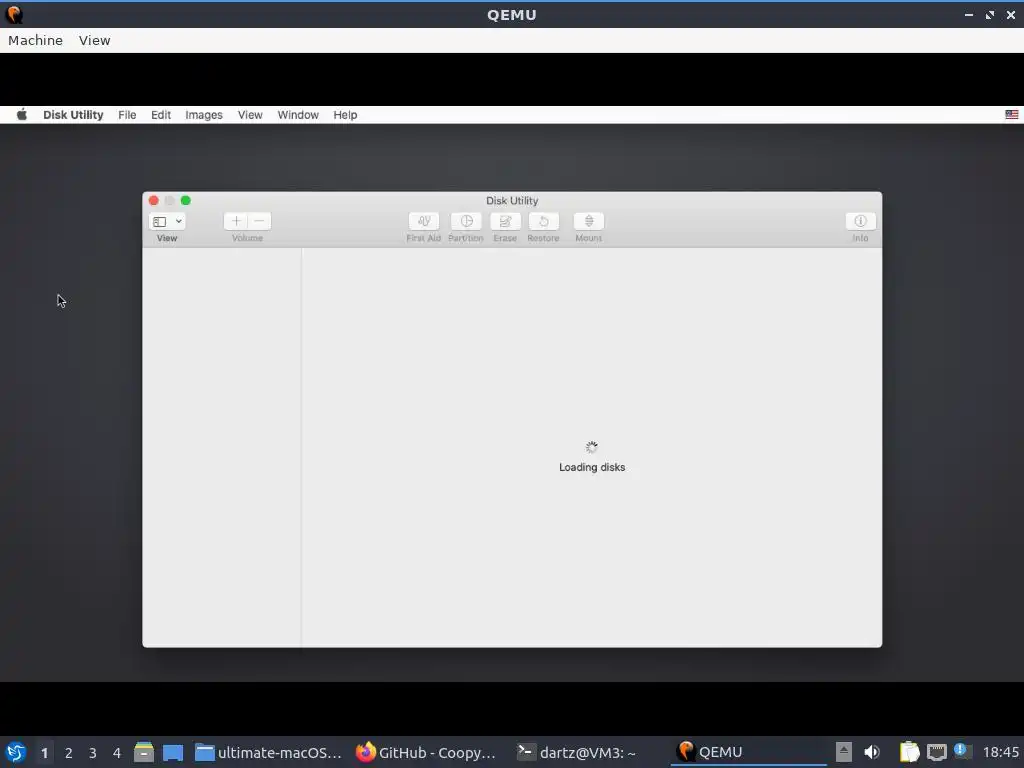Image resolution: width=1024 pixels, height=768 pixels.
Task: Open the volume speaker tray icon
Action: [x=872, y=752]
